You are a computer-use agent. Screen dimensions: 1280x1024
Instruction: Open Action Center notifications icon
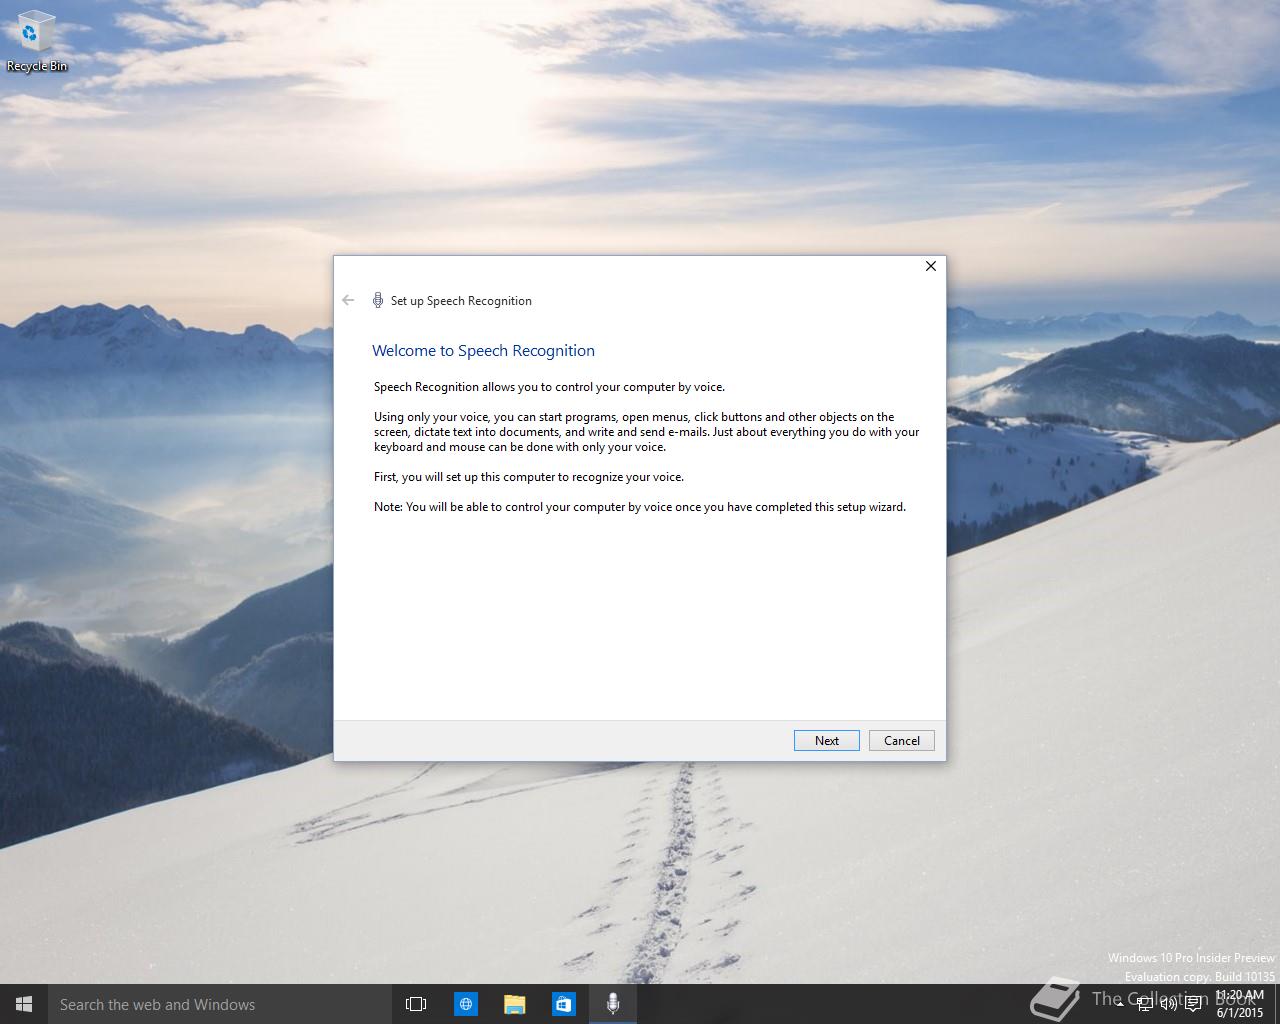click(1193, 1004)
